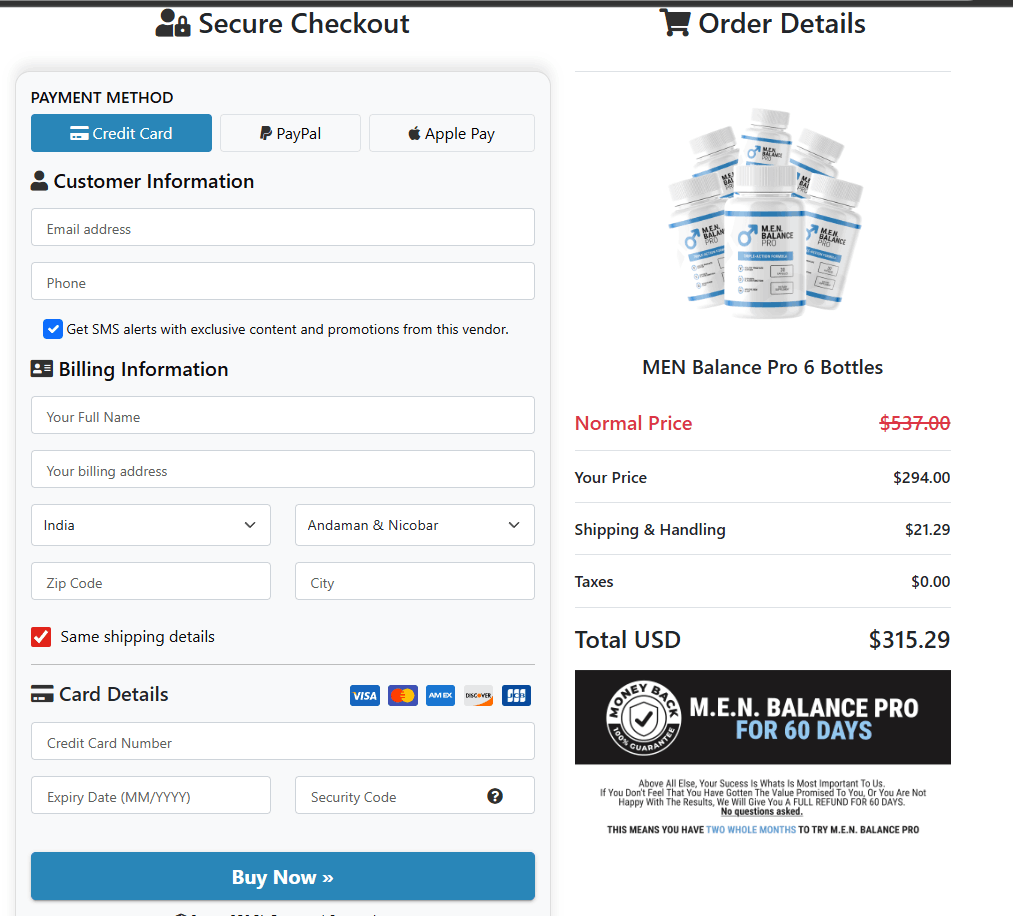Focus the Credit Card Number field
Viewport: 1013px width, 916px height.
[x=283, y=742]
